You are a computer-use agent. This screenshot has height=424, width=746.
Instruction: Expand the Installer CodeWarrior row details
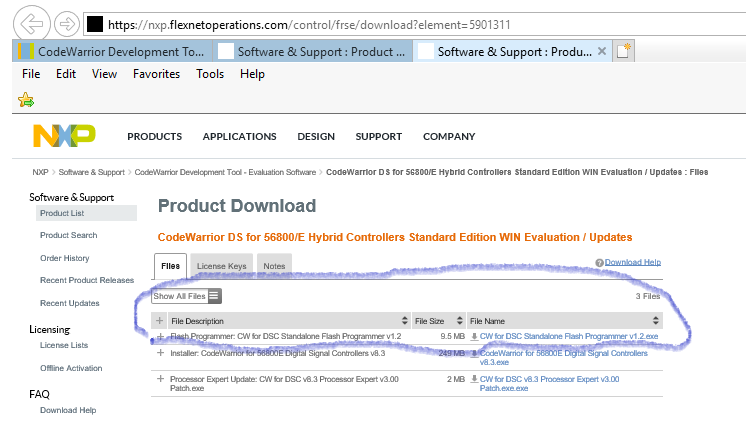pyautogui.click(x=160, y=353)
